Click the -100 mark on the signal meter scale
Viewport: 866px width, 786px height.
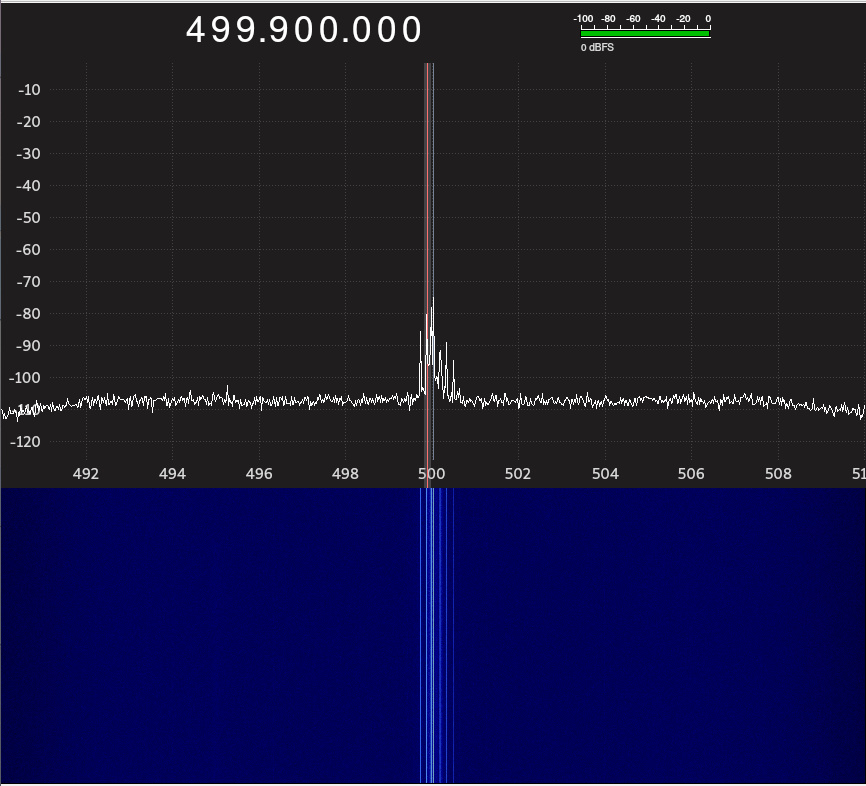(x=583, y=19)
